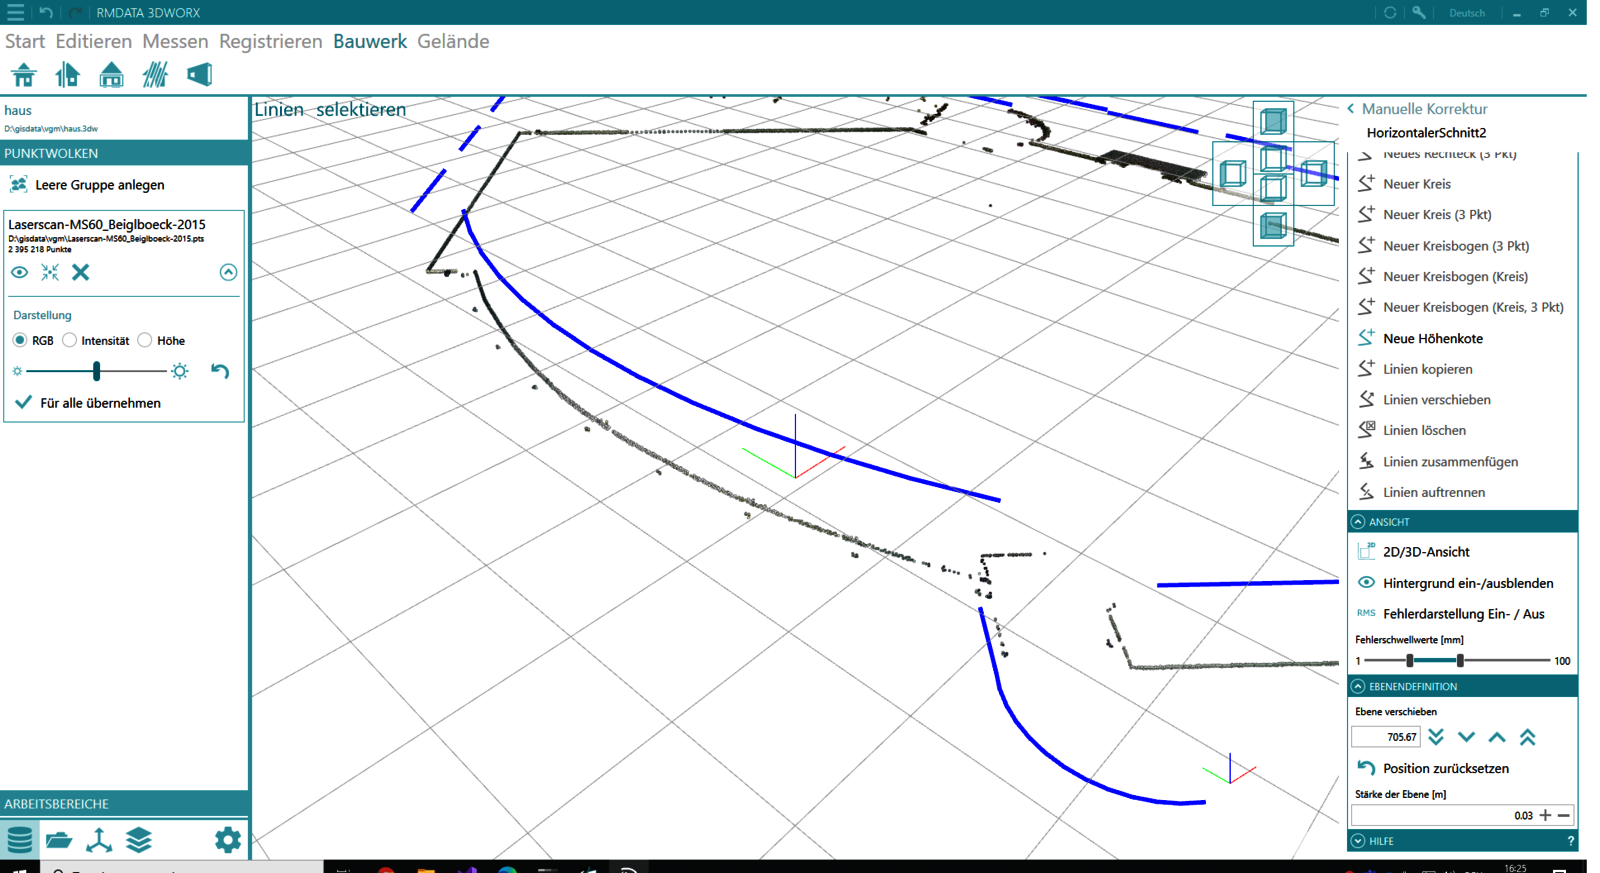This screenshot has width=1600, height=873.
Task: Expand the HILFE section
Action: 1357,841
